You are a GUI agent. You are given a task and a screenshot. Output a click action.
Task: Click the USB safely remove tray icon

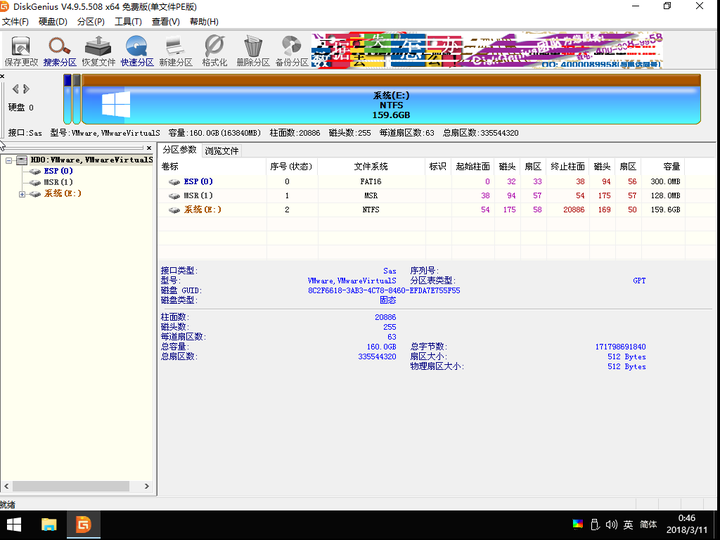(595, 524)
